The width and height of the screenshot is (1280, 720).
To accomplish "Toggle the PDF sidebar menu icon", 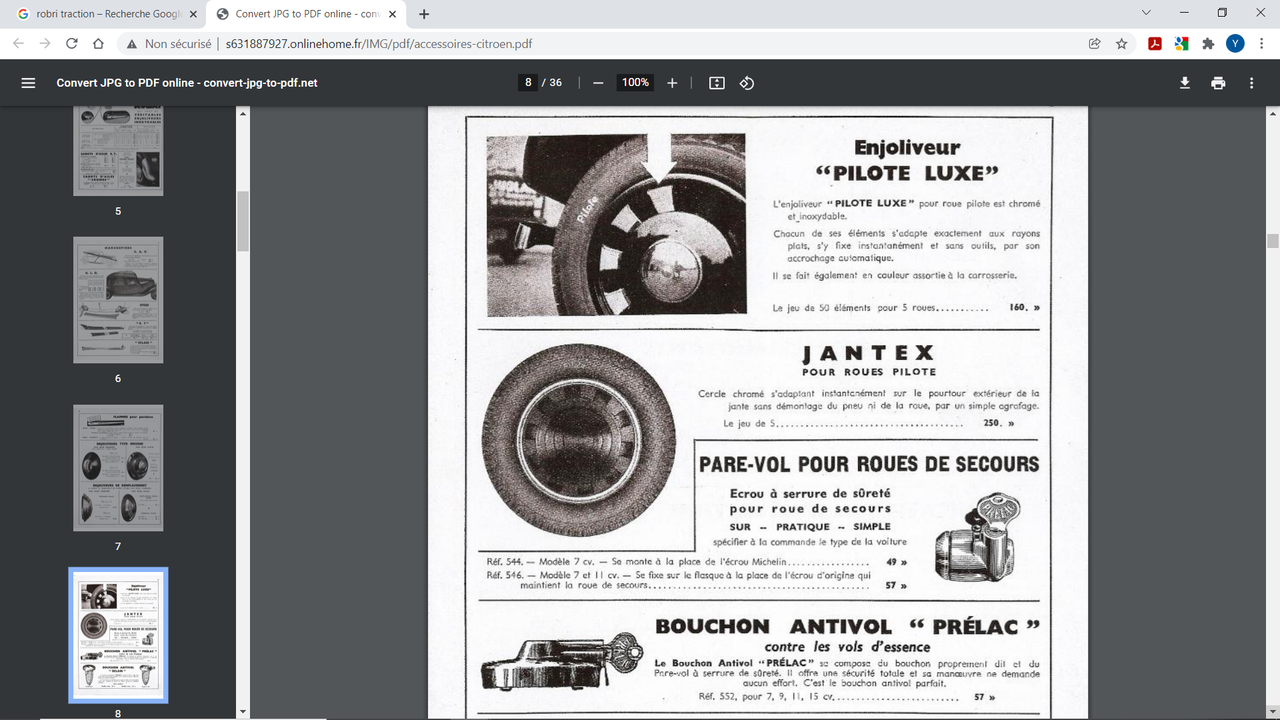I will click(x=28, y=83).
